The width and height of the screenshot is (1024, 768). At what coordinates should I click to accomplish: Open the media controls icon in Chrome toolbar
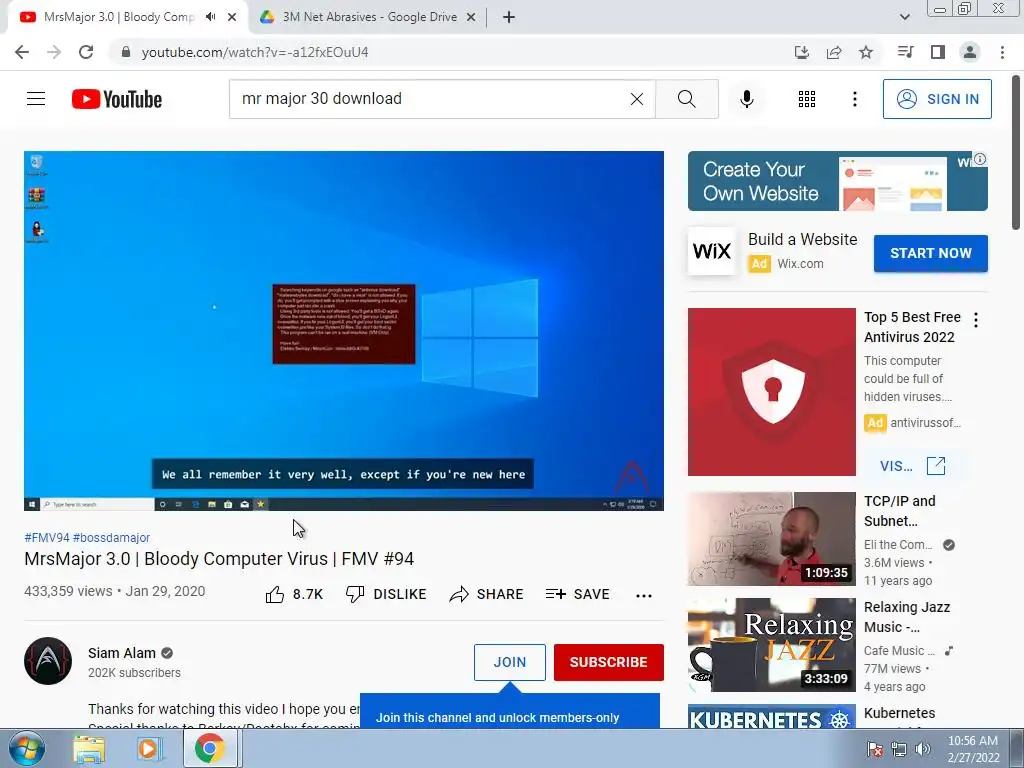(905, 52)
